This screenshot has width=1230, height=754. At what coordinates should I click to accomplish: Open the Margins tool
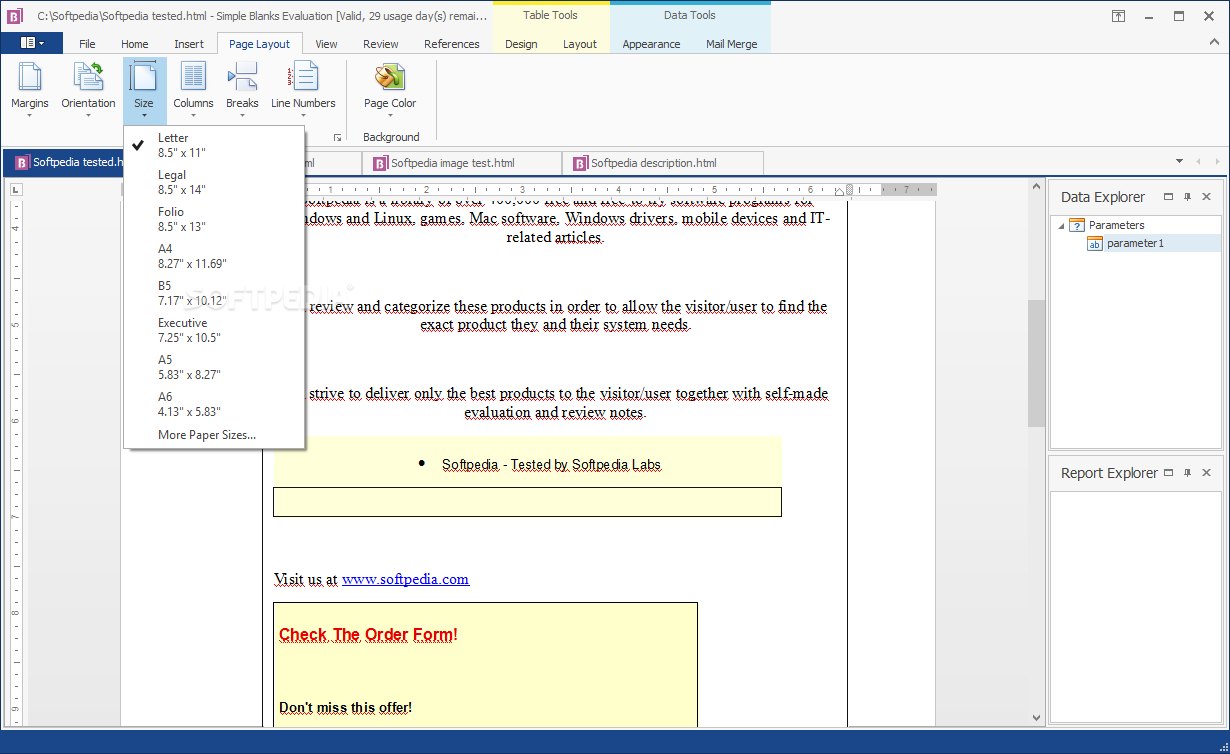pyautogui.click(x=30, y=90)
